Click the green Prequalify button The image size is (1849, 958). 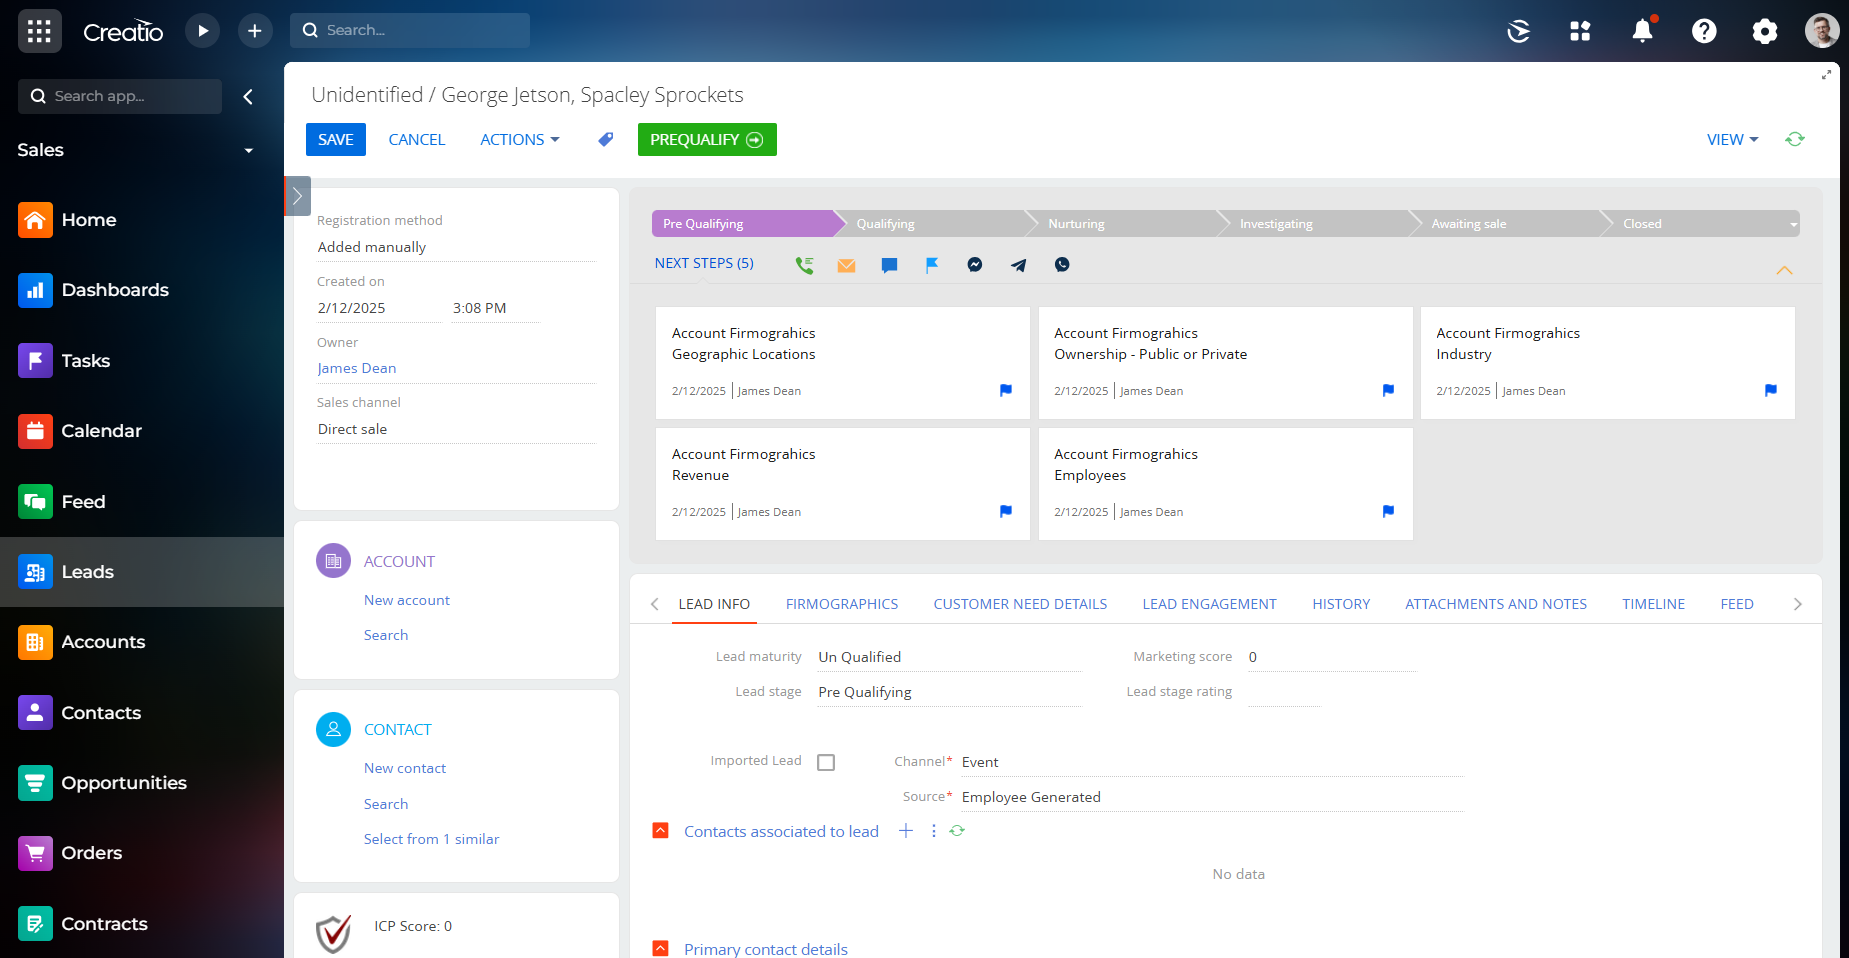click(707, 140)
